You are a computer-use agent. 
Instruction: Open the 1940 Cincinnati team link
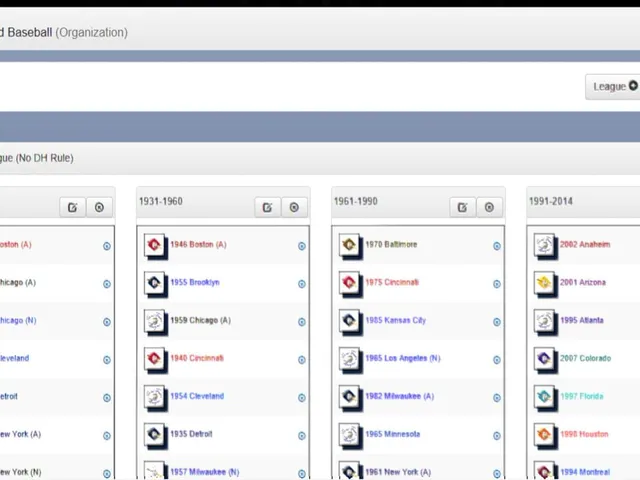tap(197, 358)
